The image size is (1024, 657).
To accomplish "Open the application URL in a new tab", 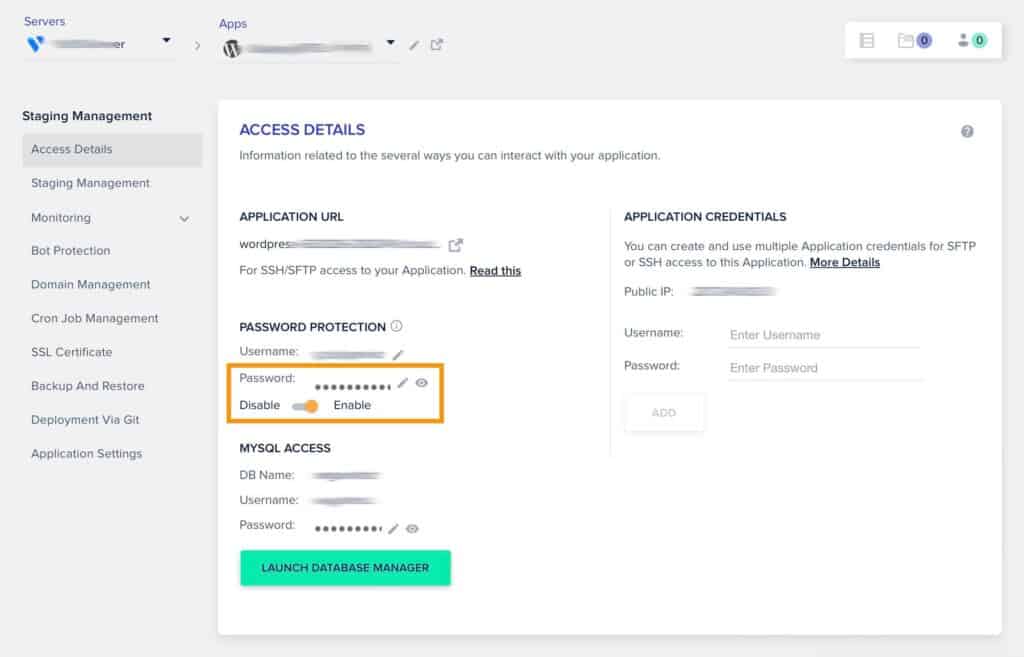I will pos(458,245).
